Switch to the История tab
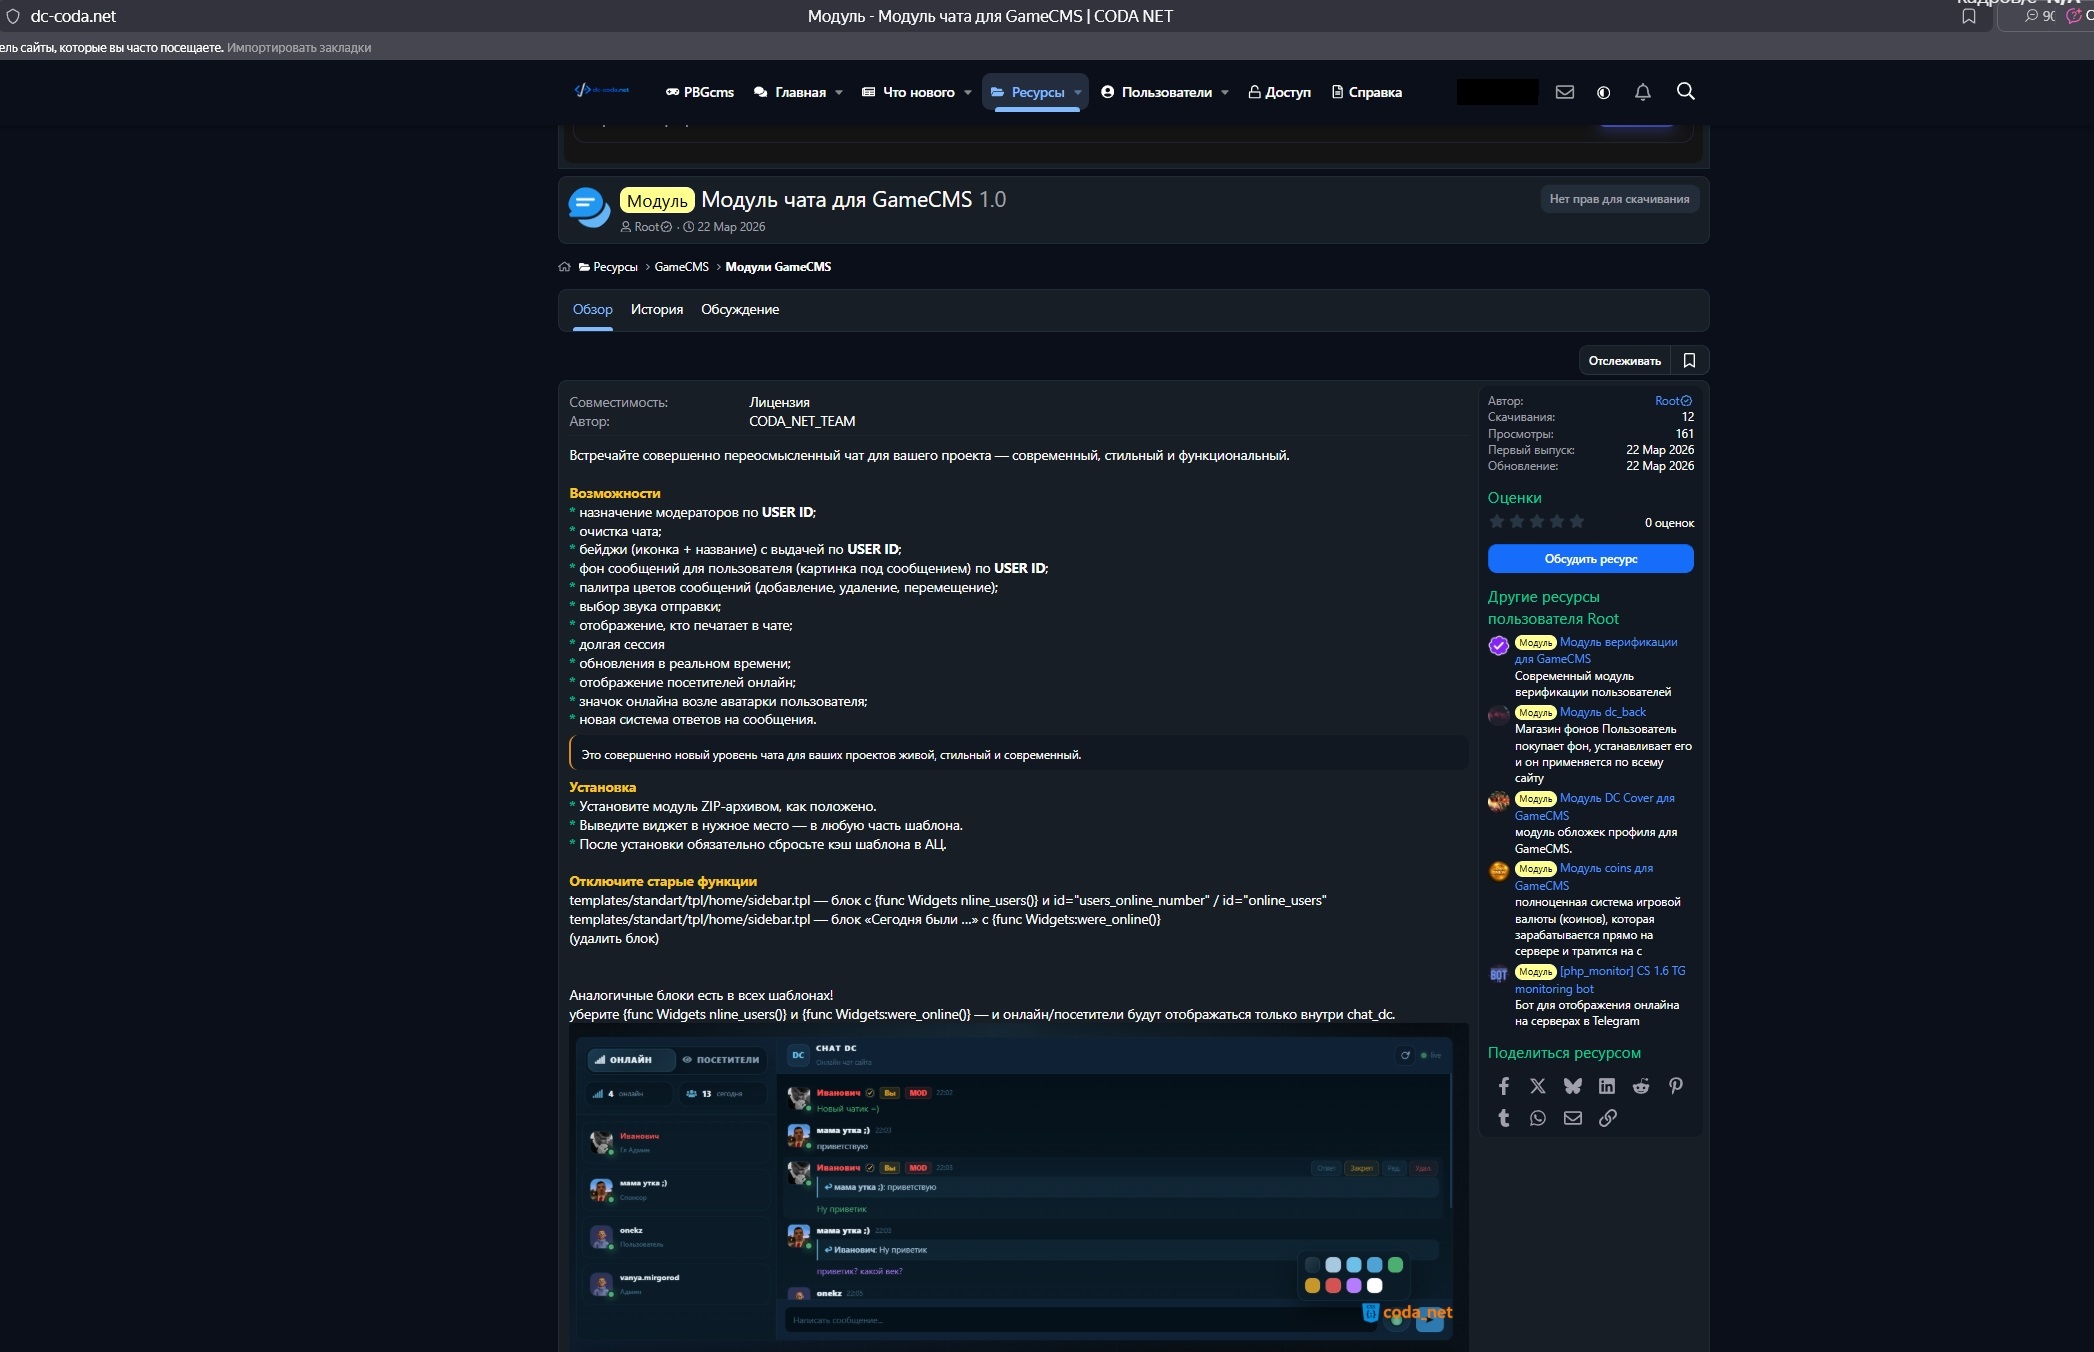Image resolution: width=2094 pixels, height=1352 pixels. click(x=657, y=310)
